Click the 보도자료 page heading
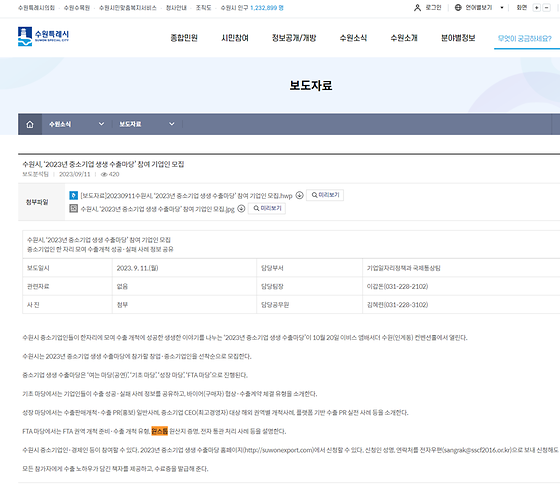The image size is (560, 485). click(x=311, y=85)
